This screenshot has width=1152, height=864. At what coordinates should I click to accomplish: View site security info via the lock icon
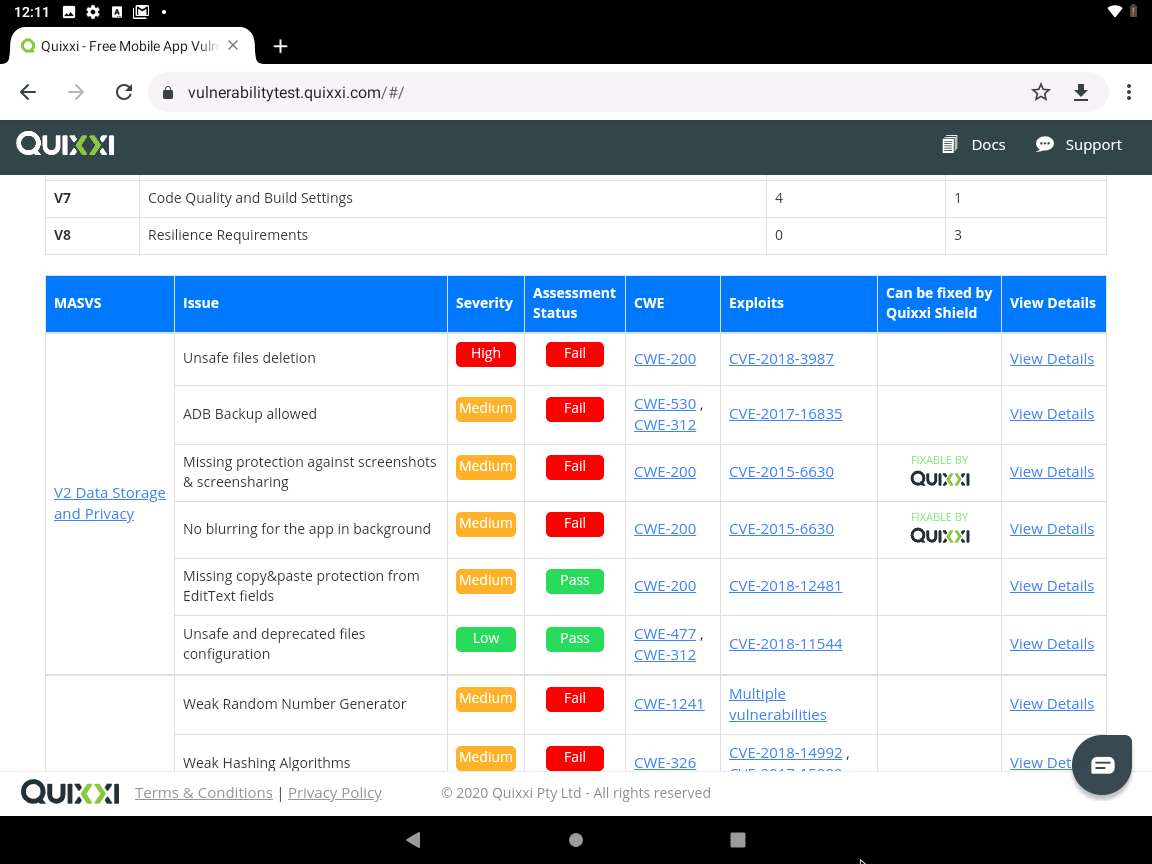point(167,92)
